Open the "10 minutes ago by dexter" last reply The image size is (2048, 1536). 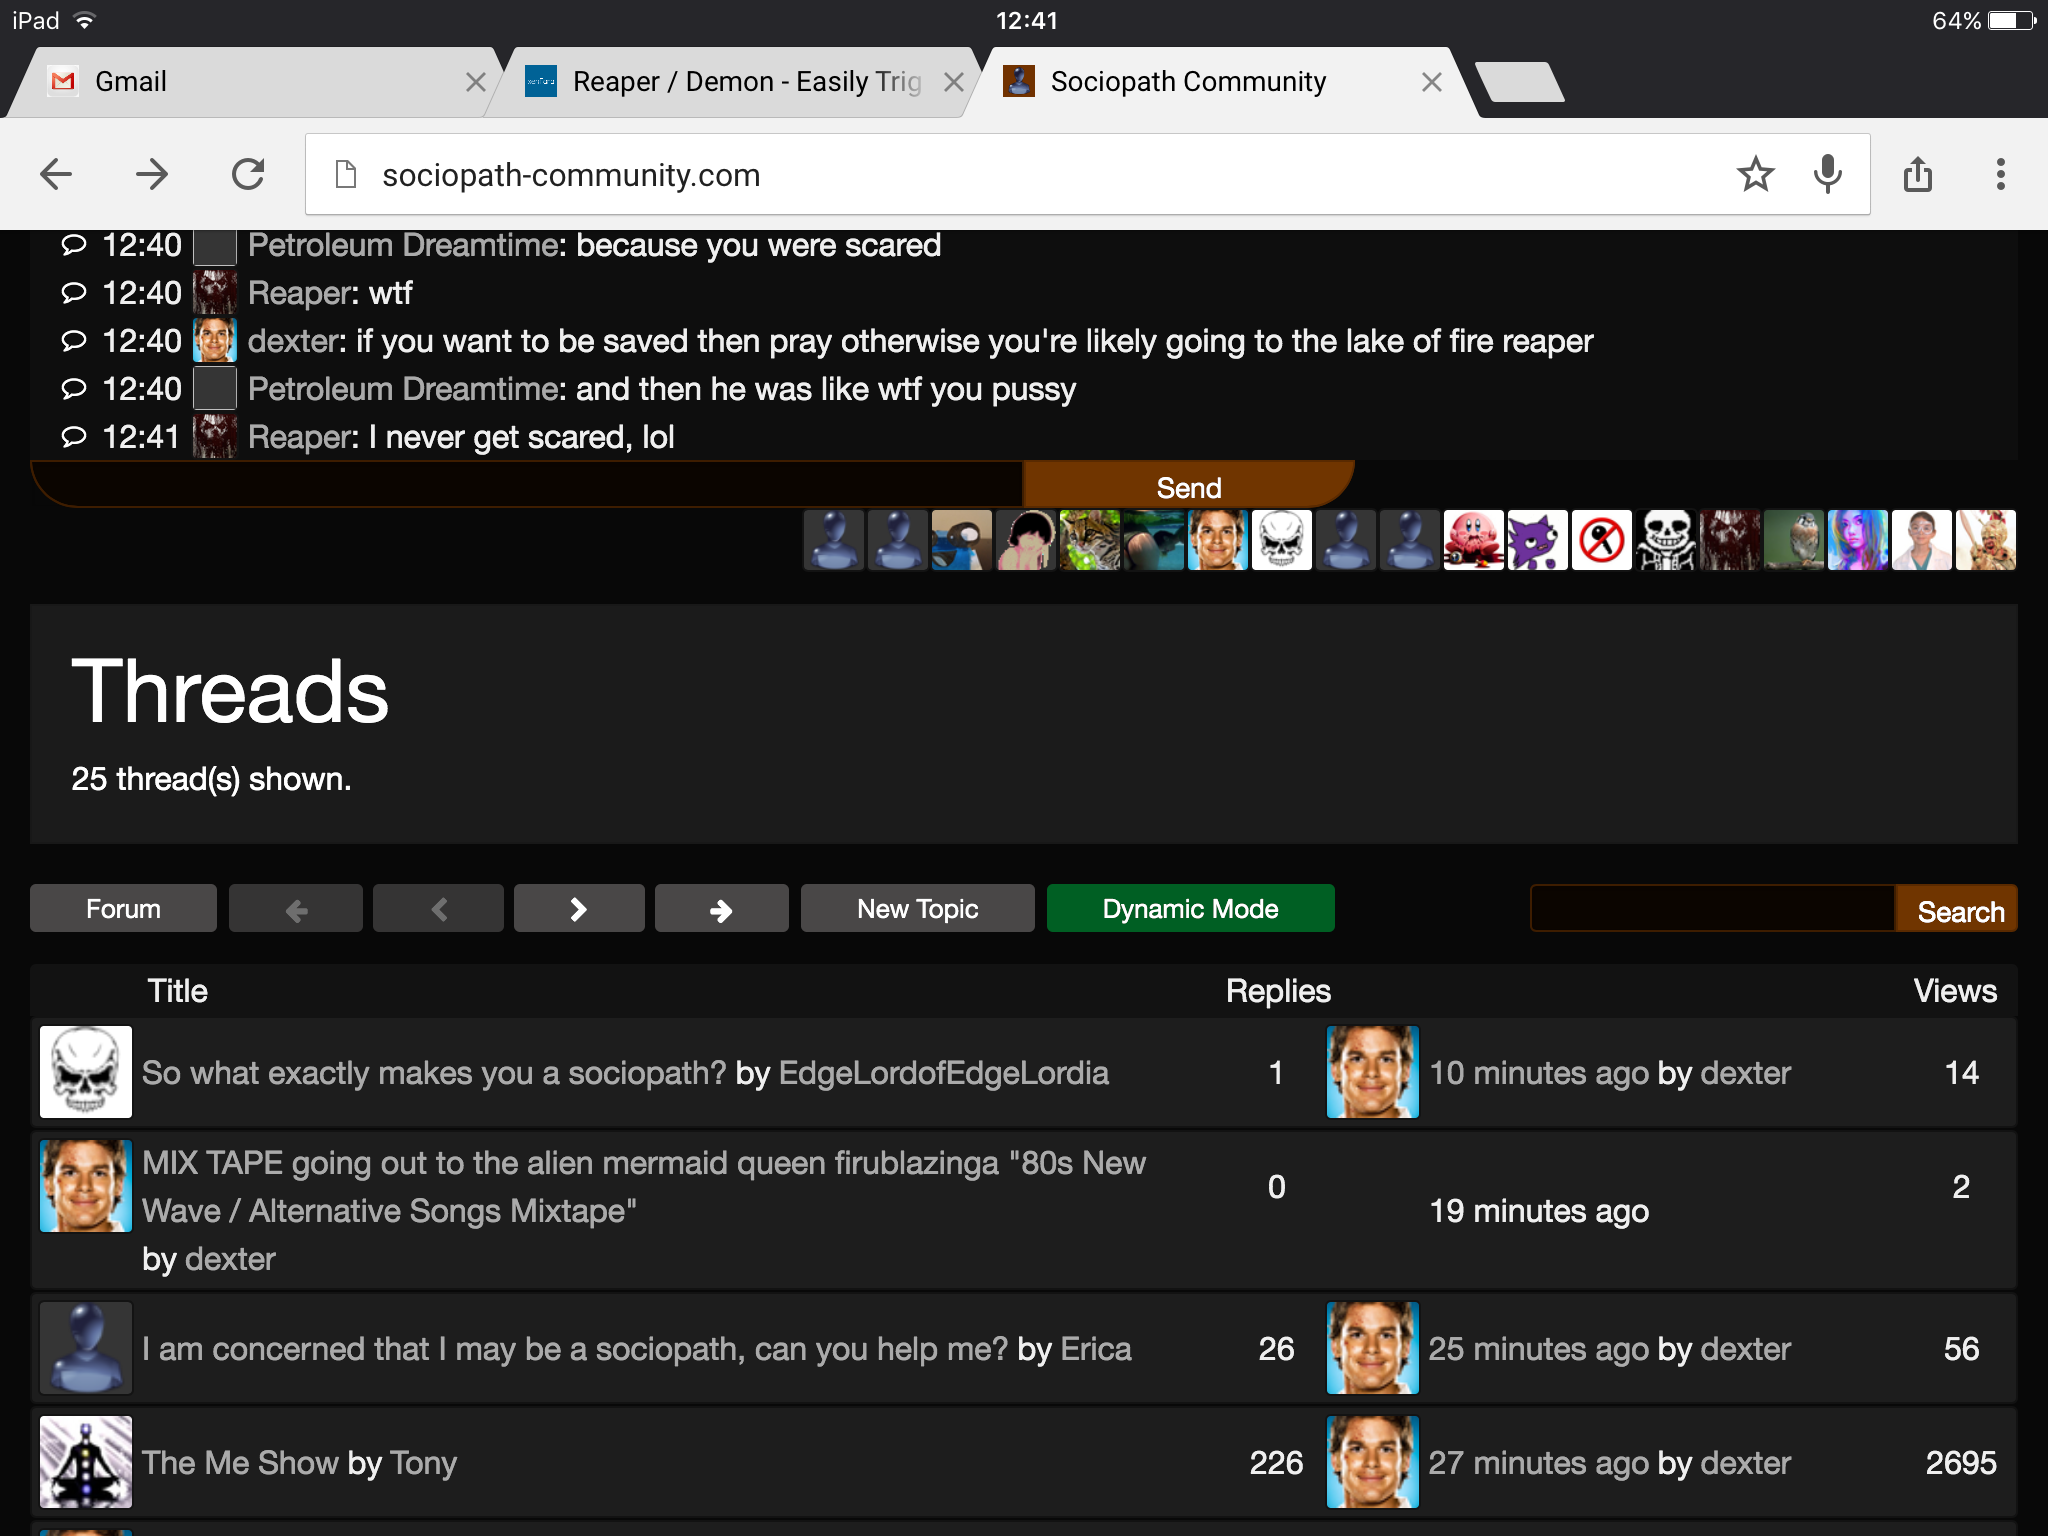[1610, 1073]
